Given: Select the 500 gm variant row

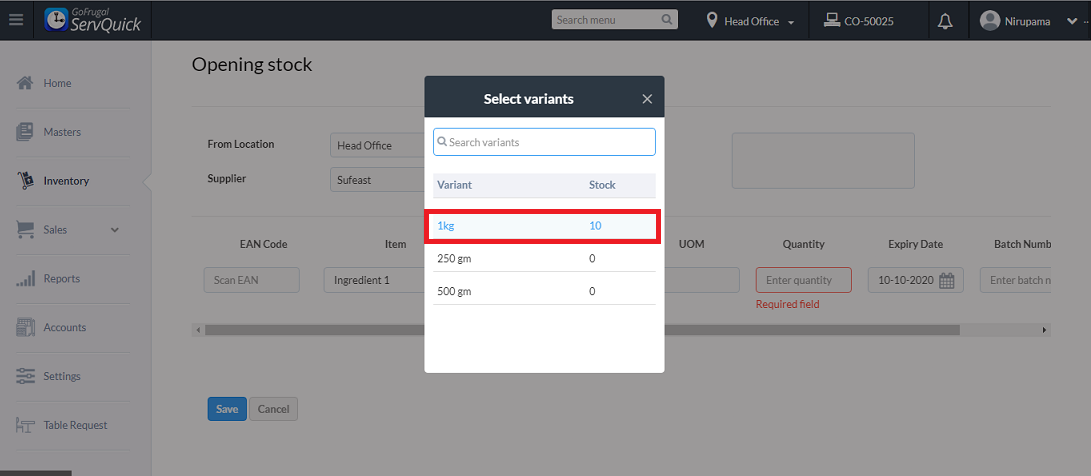Looking at the screenshot, I should click(544, 291).
